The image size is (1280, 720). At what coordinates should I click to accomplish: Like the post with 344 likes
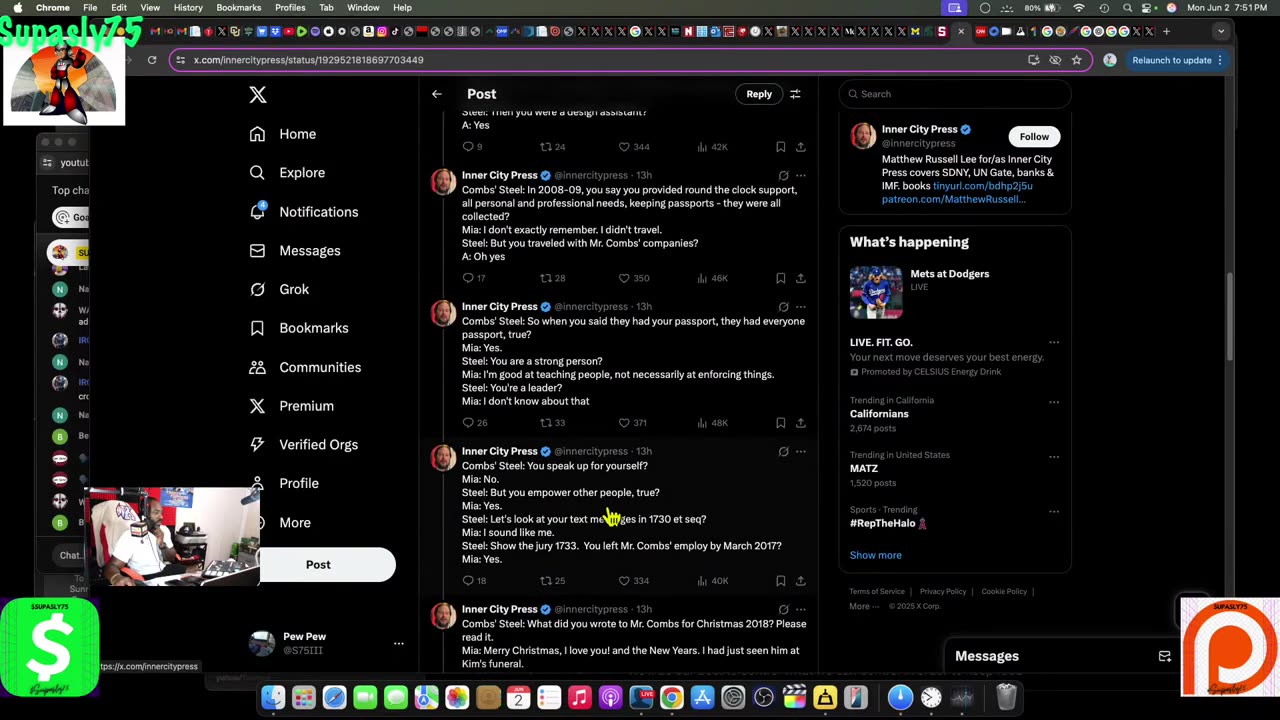634,147
